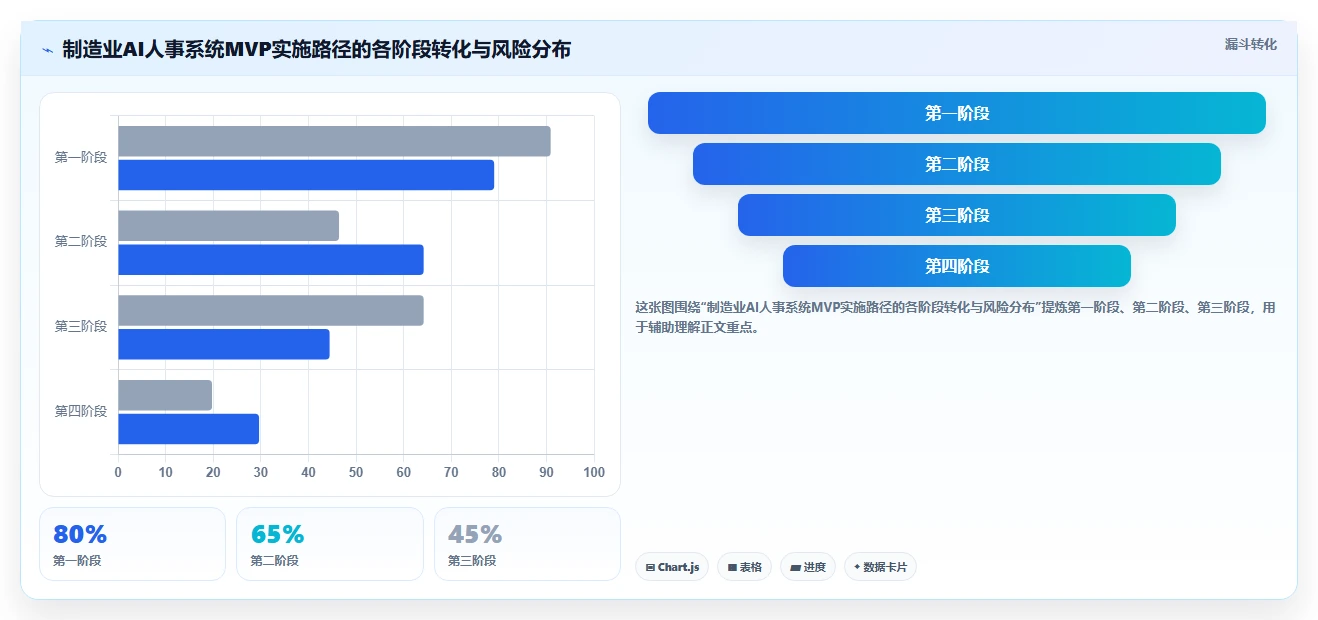Click the gray bar for 第四阶段

coord(165,395)
